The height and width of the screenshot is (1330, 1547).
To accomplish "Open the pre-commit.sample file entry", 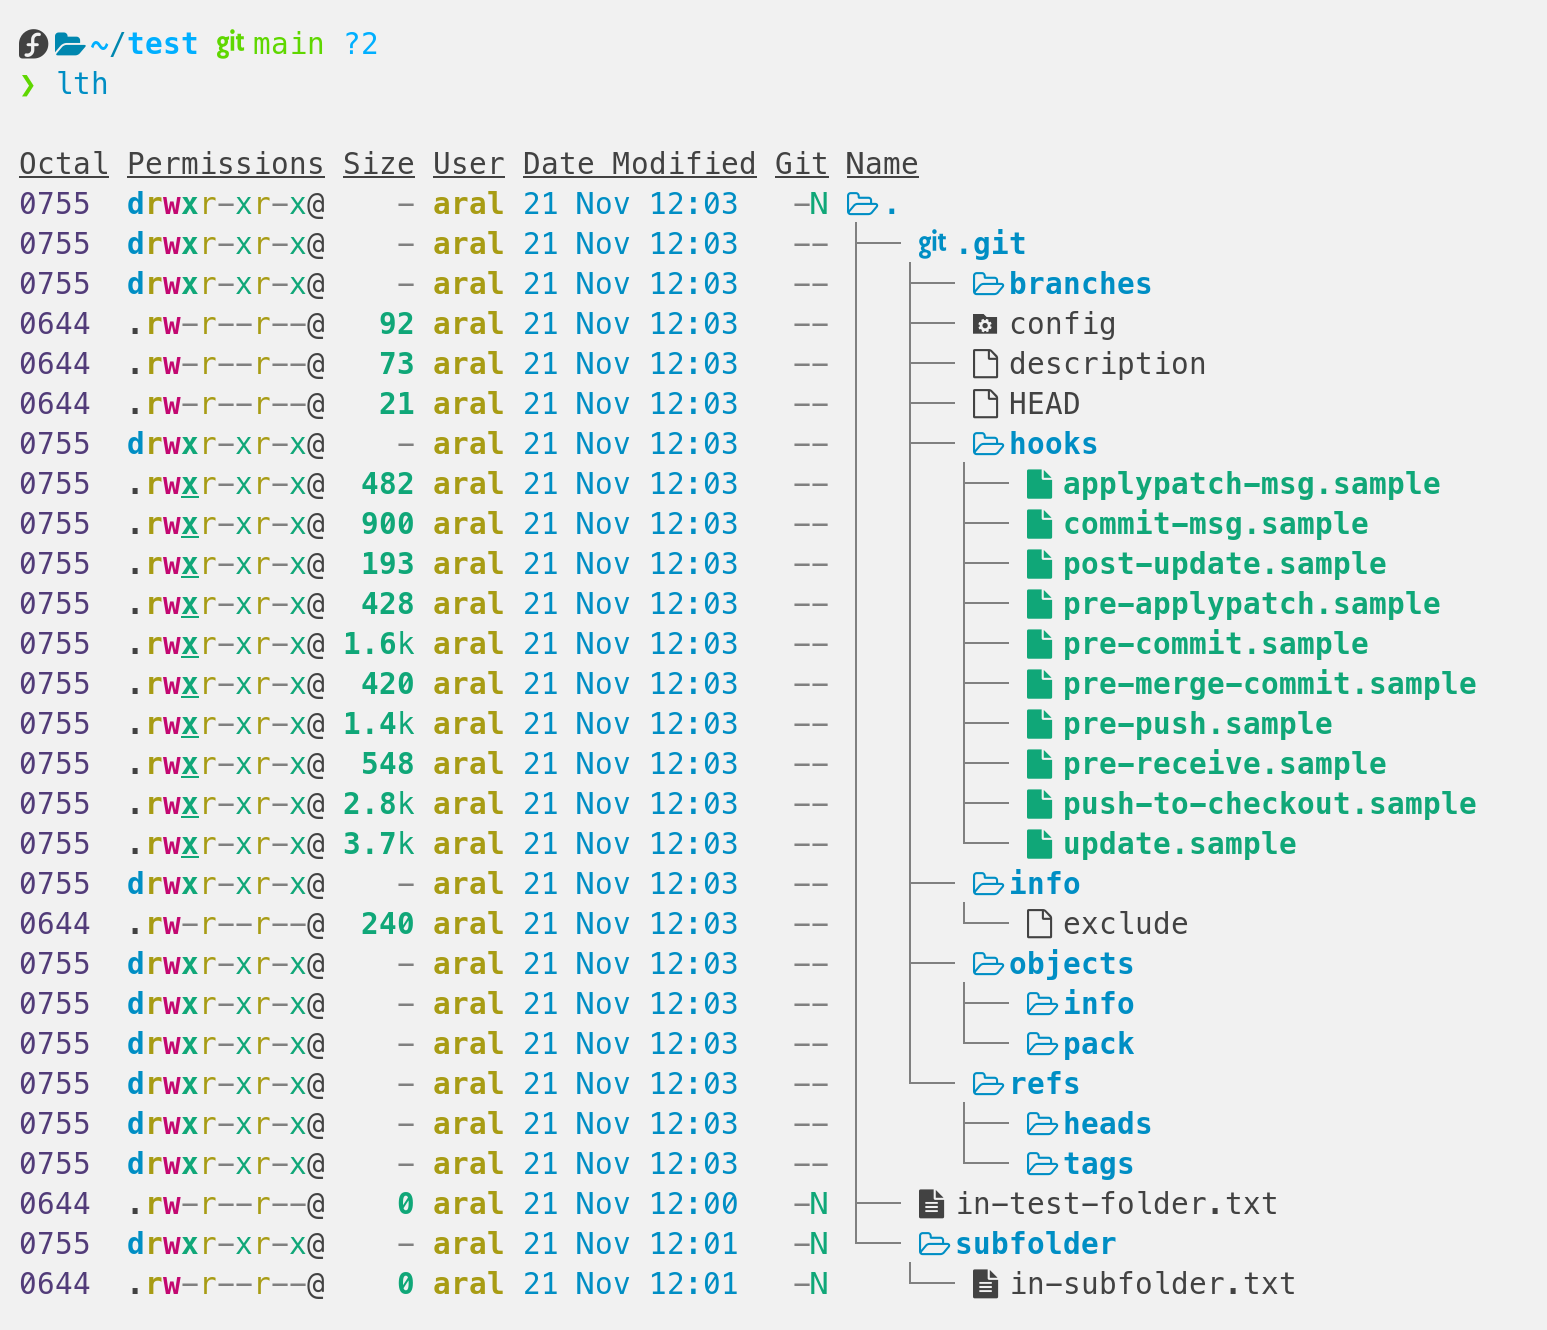I will pyautogui.click(x=1216, y=643).
